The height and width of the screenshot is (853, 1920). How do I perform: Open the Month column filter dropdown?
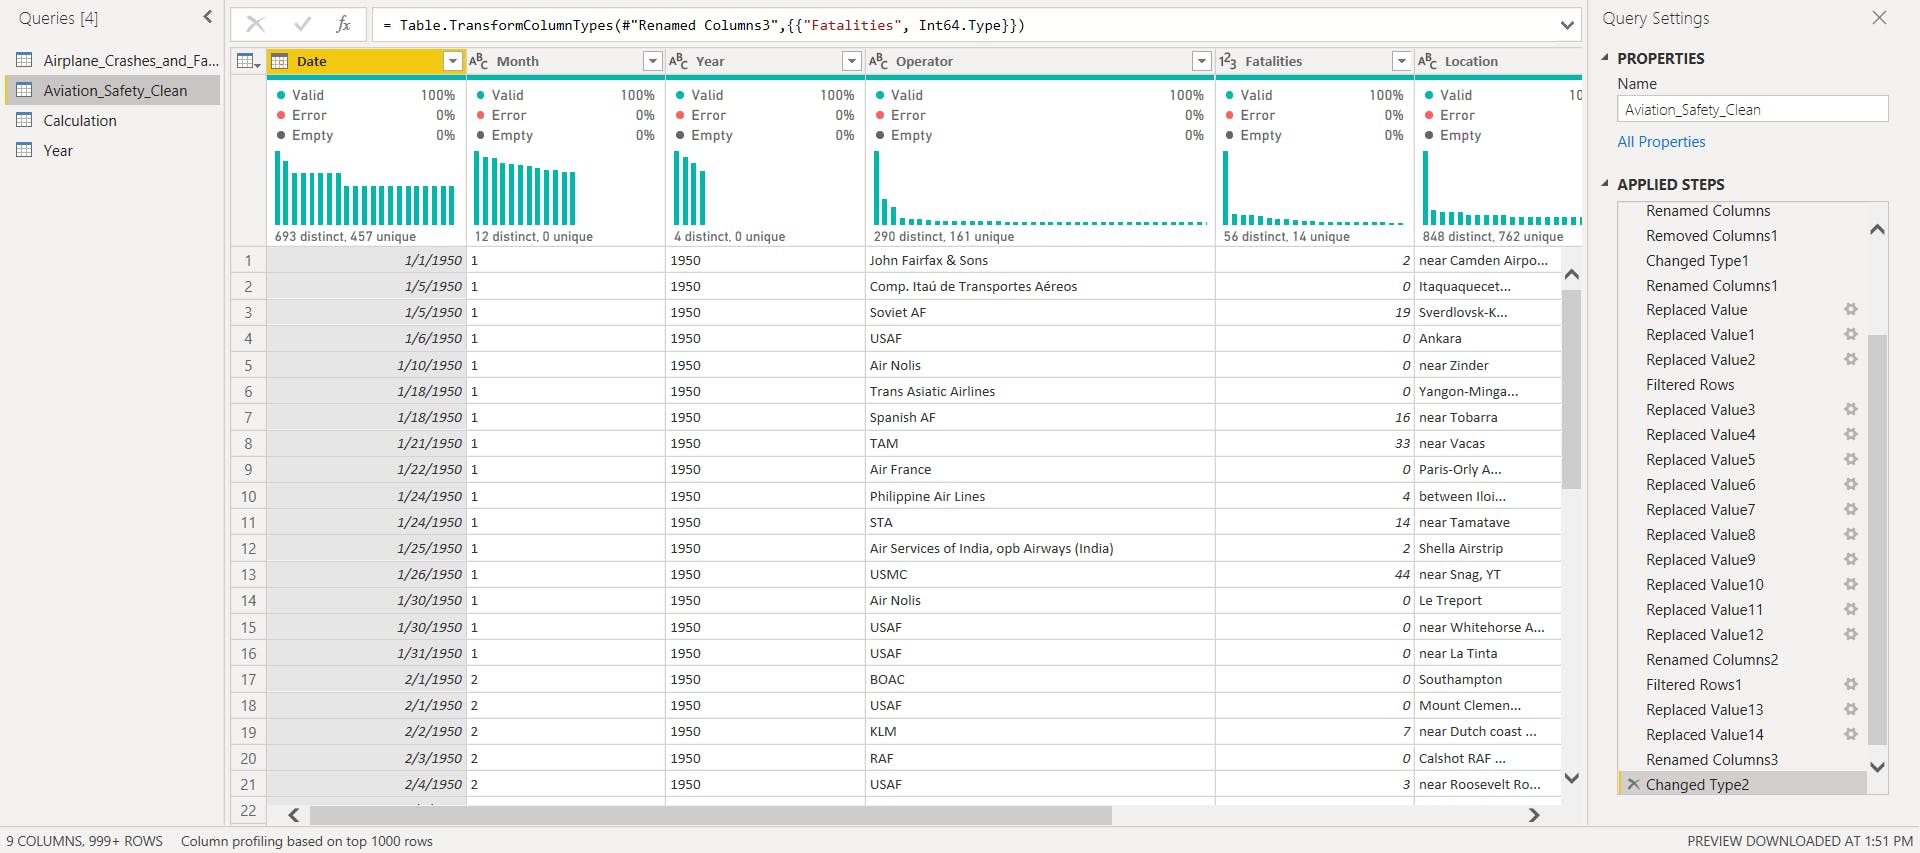pyautogui.click(x=652, y=61)
